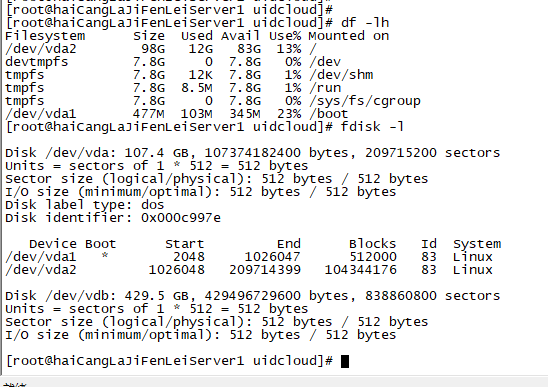Viewport: 548px width, 387px height.
Task: Click the 'df -lh' command text
Action: pyautogui.click(x=365, y=23)
